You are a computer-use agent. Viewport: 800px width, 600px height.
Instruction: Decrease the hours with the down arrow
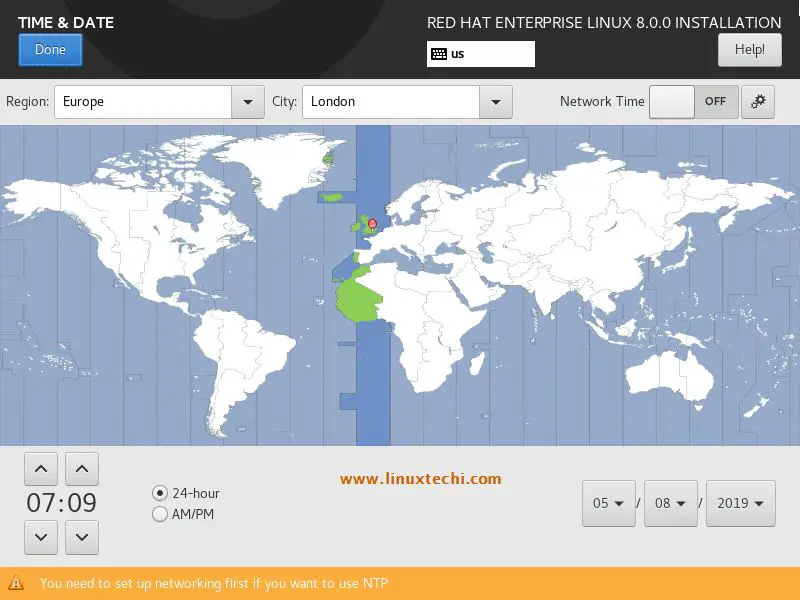click(41, 537)
